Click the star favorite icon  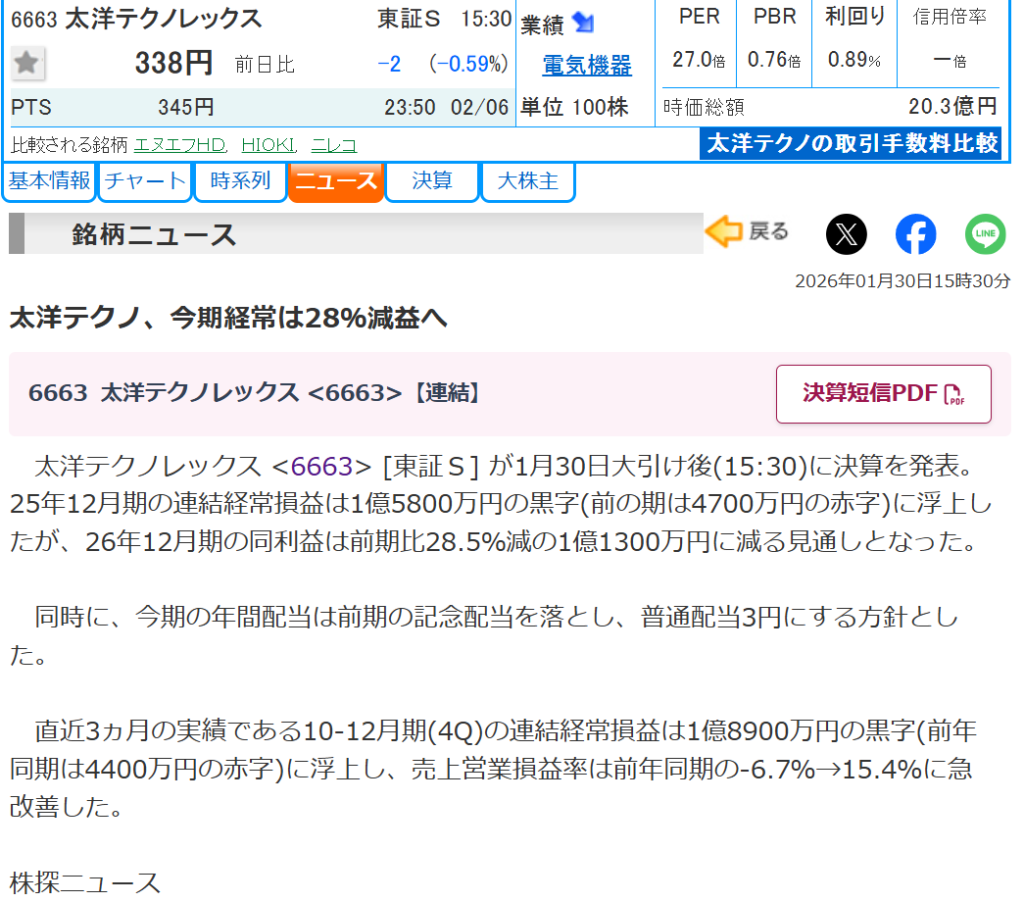coord(27,63)
